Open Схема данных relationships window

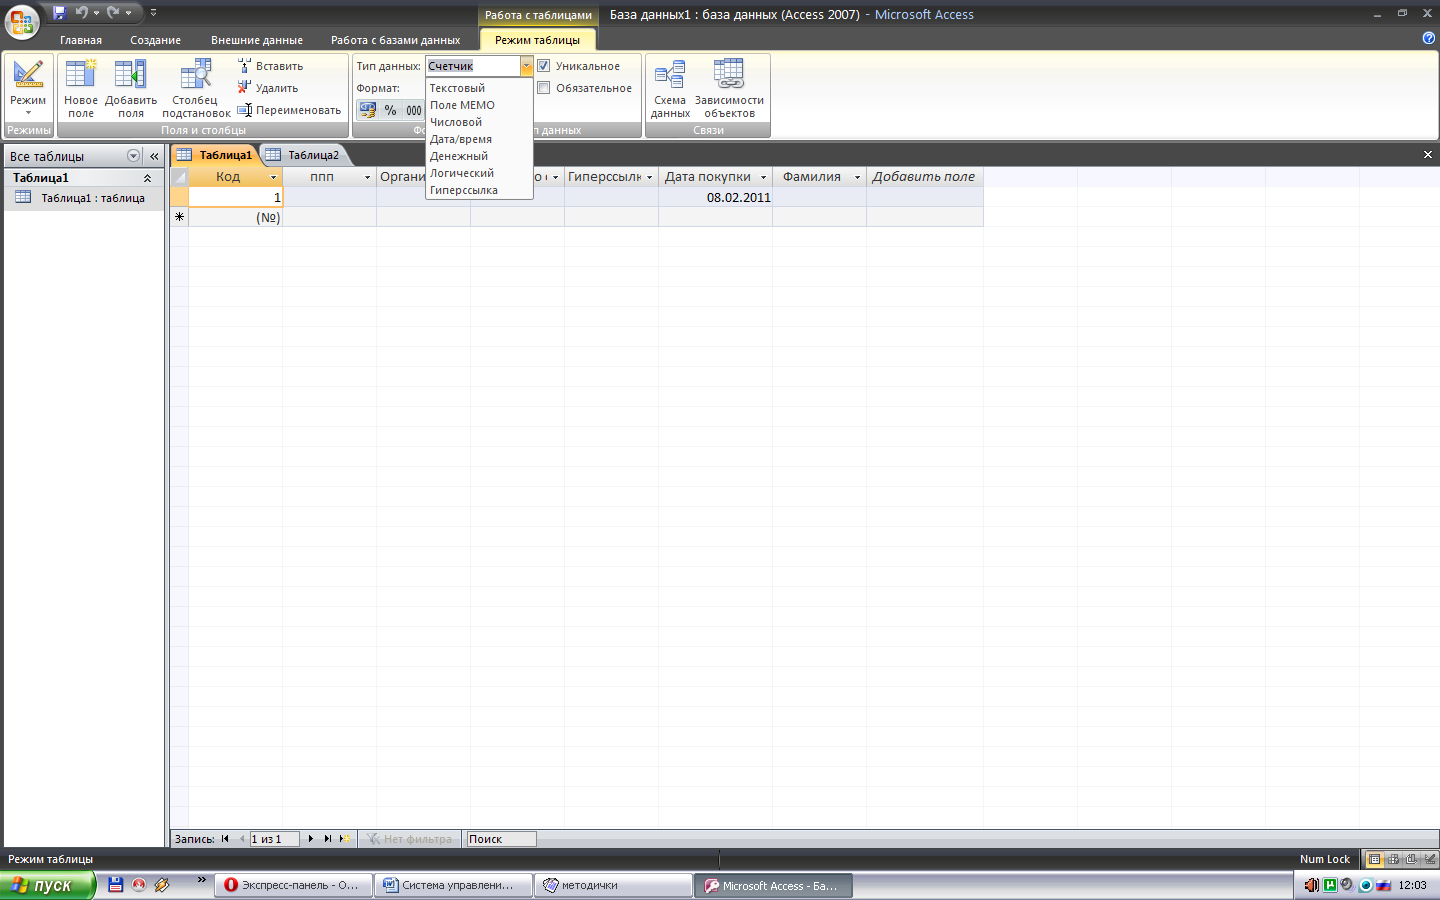click(670, 88)
